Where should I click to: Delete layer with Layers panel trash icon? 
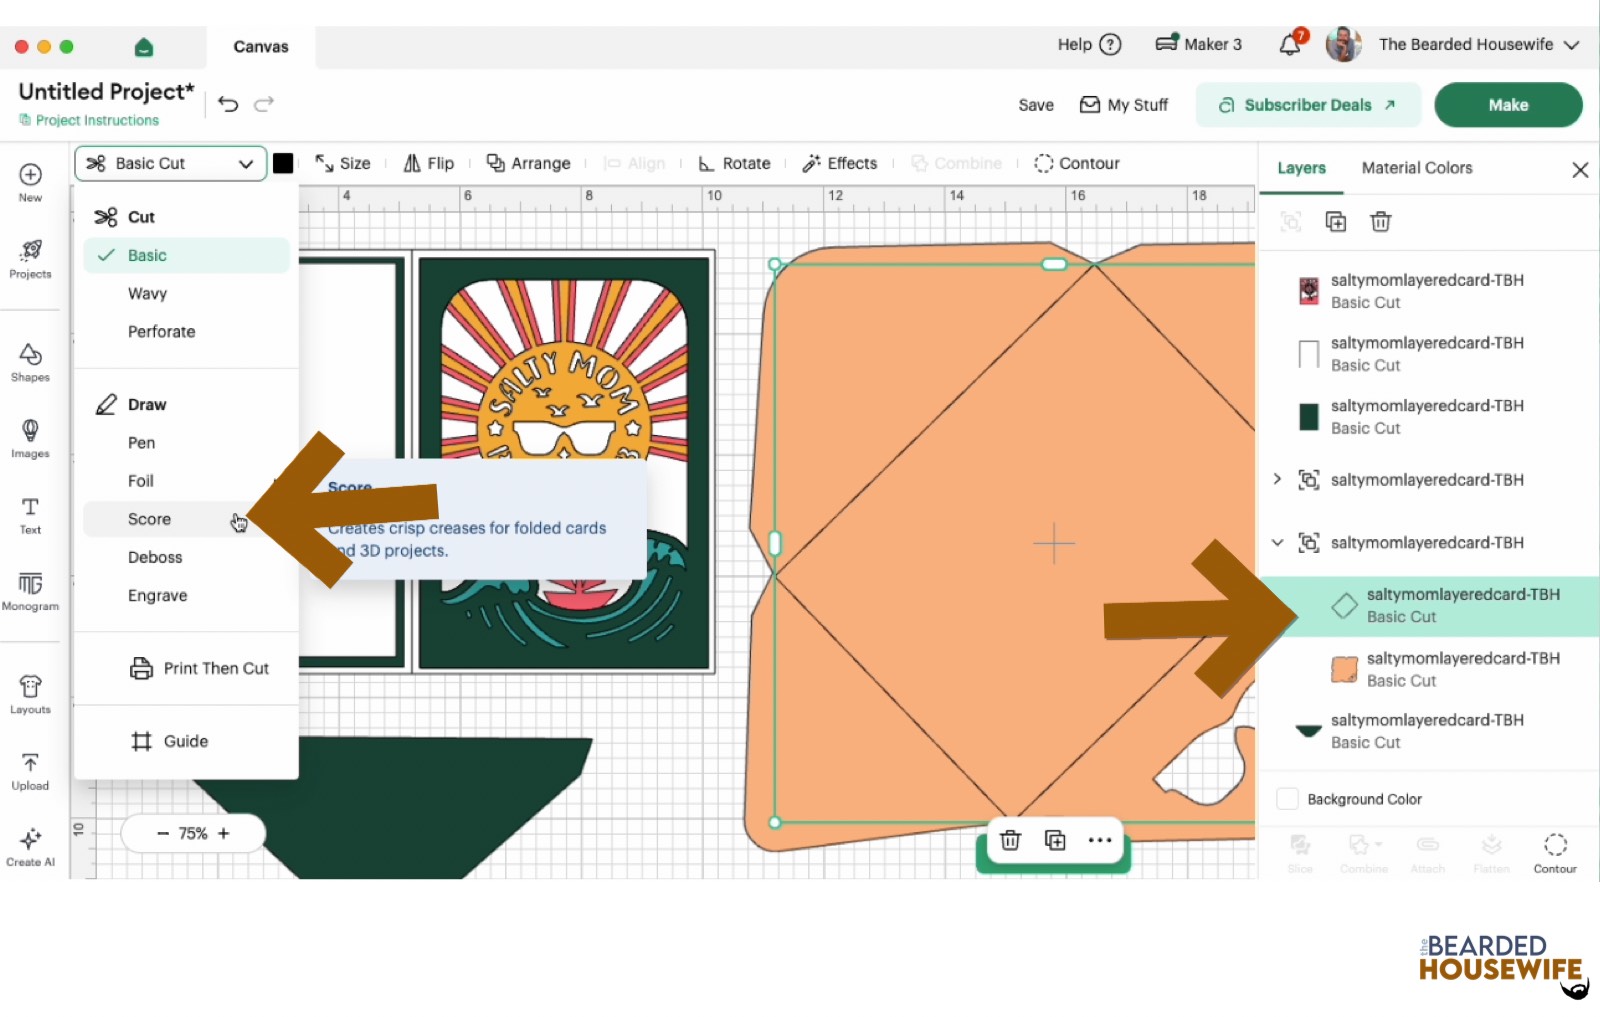tap(1381, 222)
